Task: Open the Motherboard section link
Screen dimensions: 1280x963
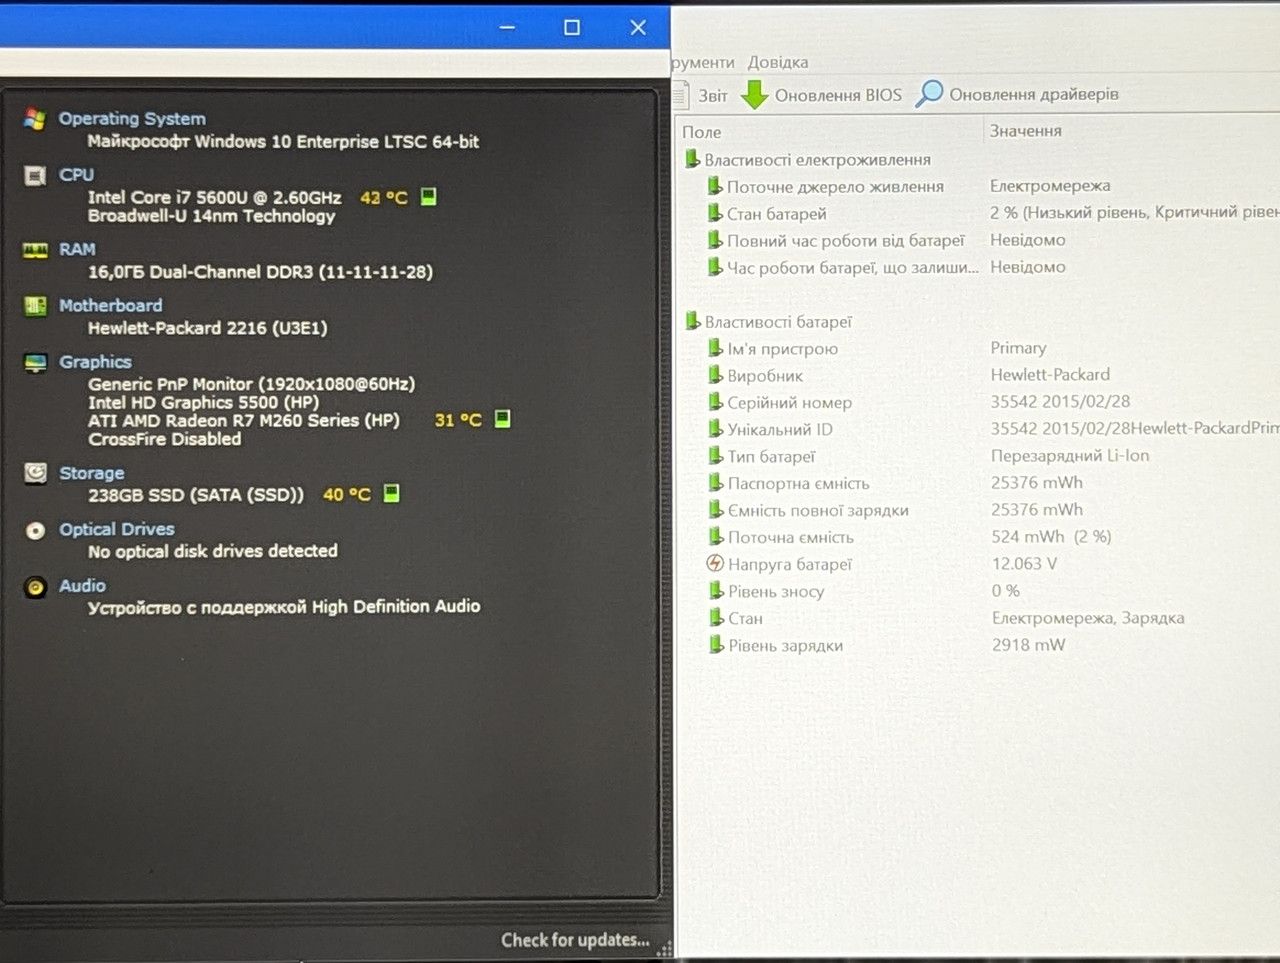Action: pos(110,306)
